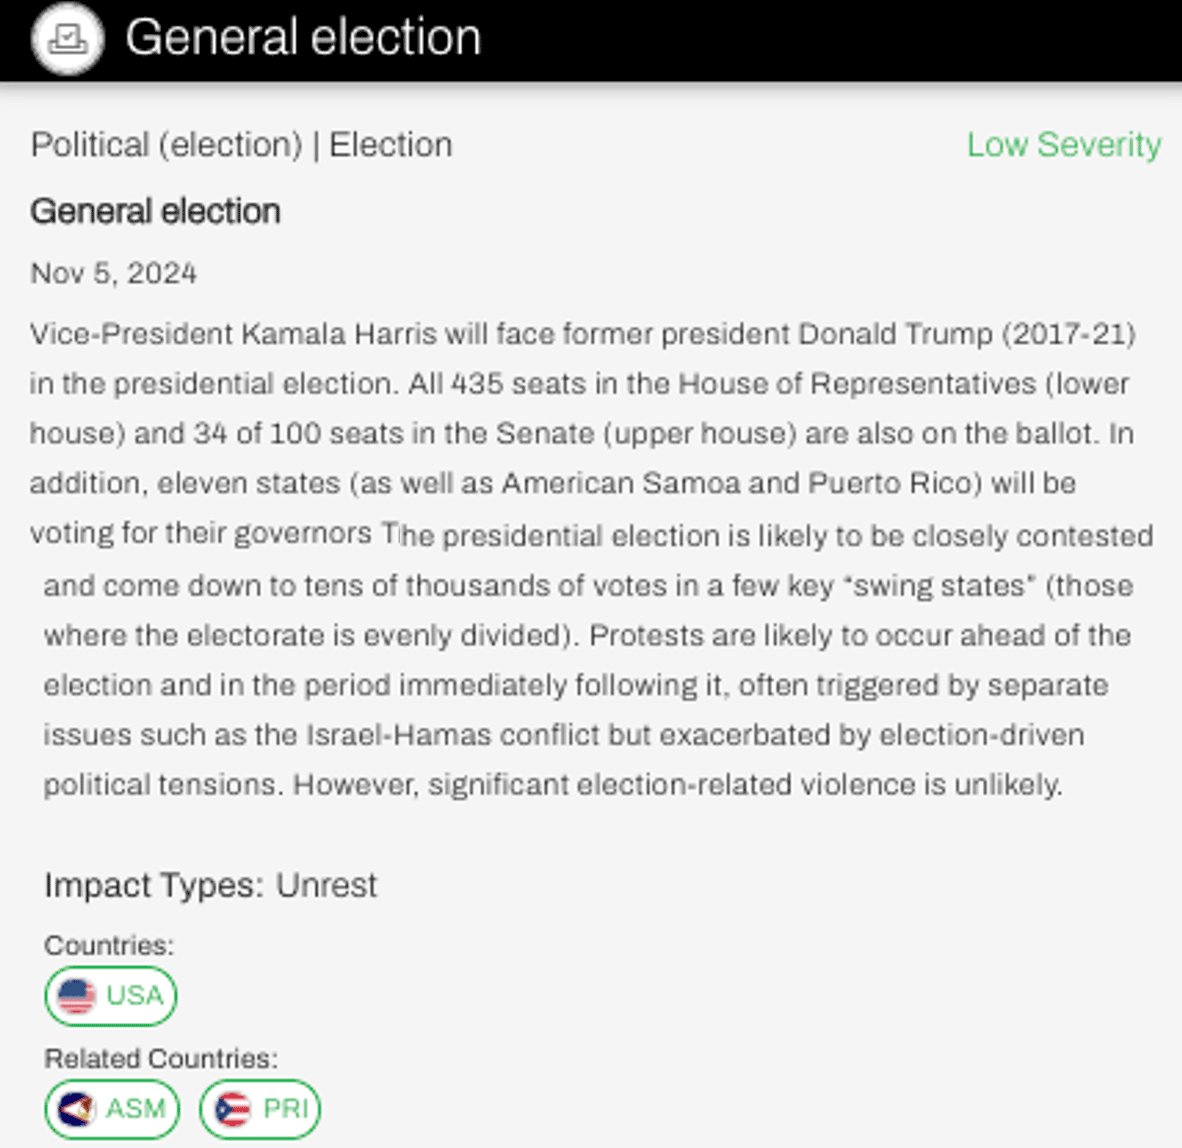This screenshot has width=1182, height=1148.
Task: Click the ballot box icon in header
Action: 67,39
